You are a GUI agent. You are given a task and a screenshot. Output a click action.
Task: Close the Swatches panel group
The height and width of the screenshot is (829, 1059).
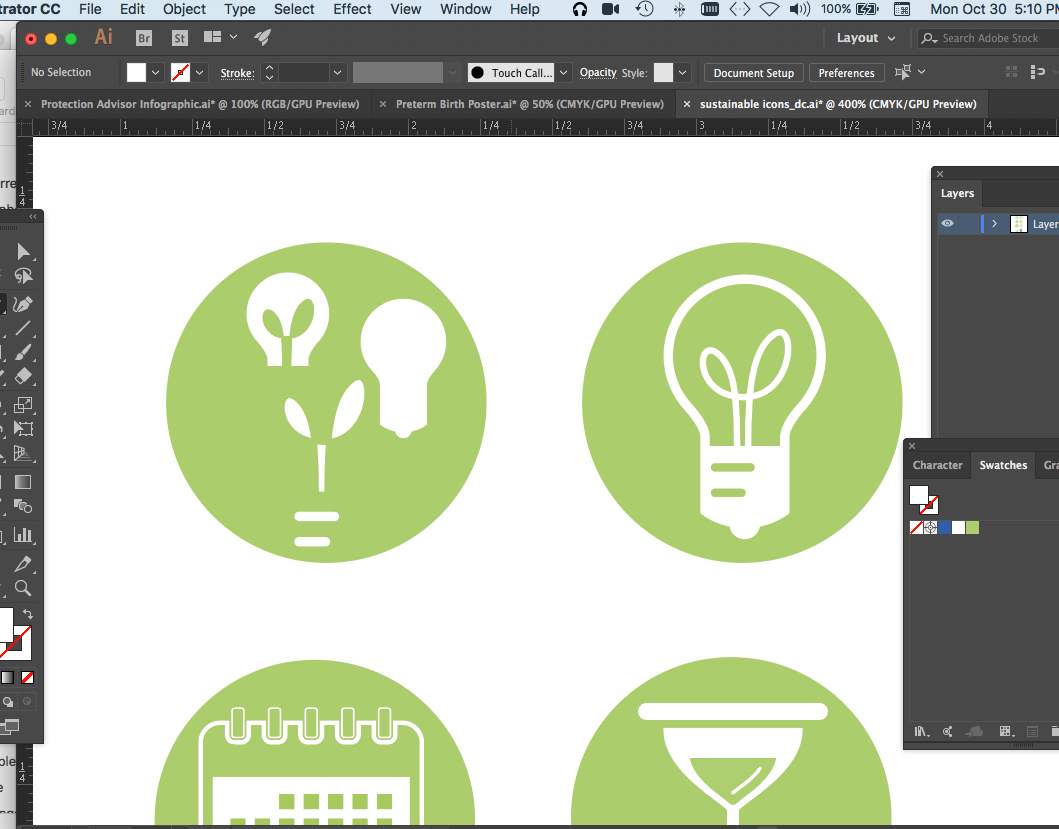coord(912,446)
